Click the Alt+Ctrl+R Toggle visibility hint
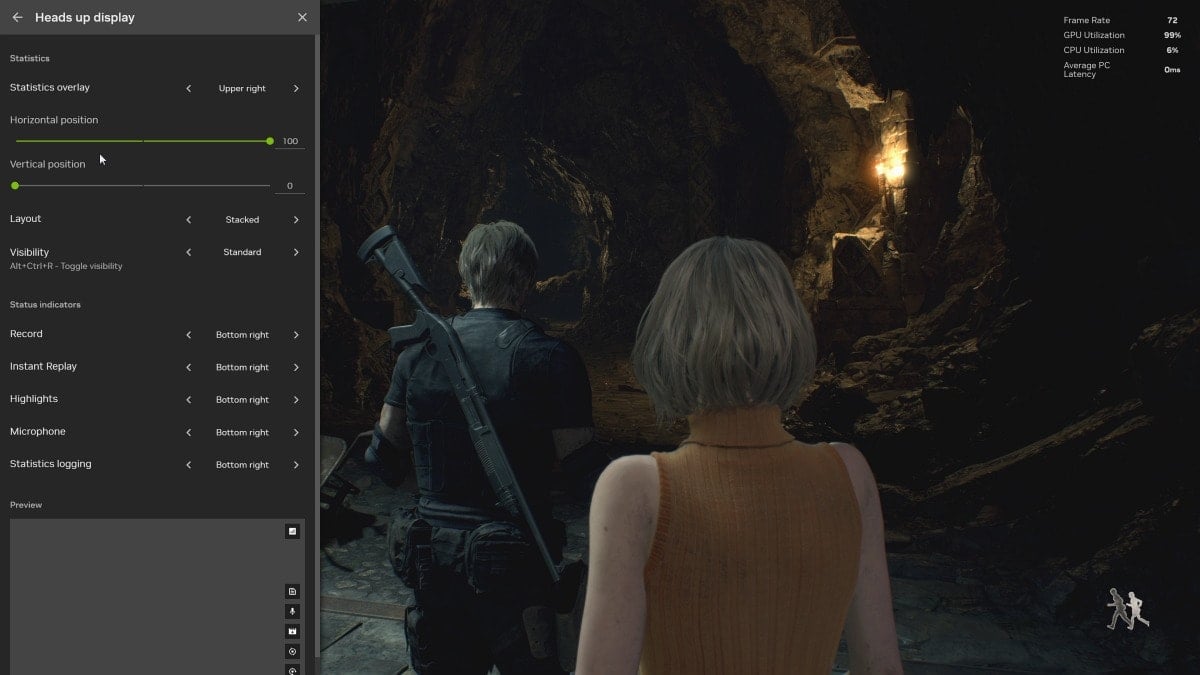1200x675 pixels. point(66,266)
